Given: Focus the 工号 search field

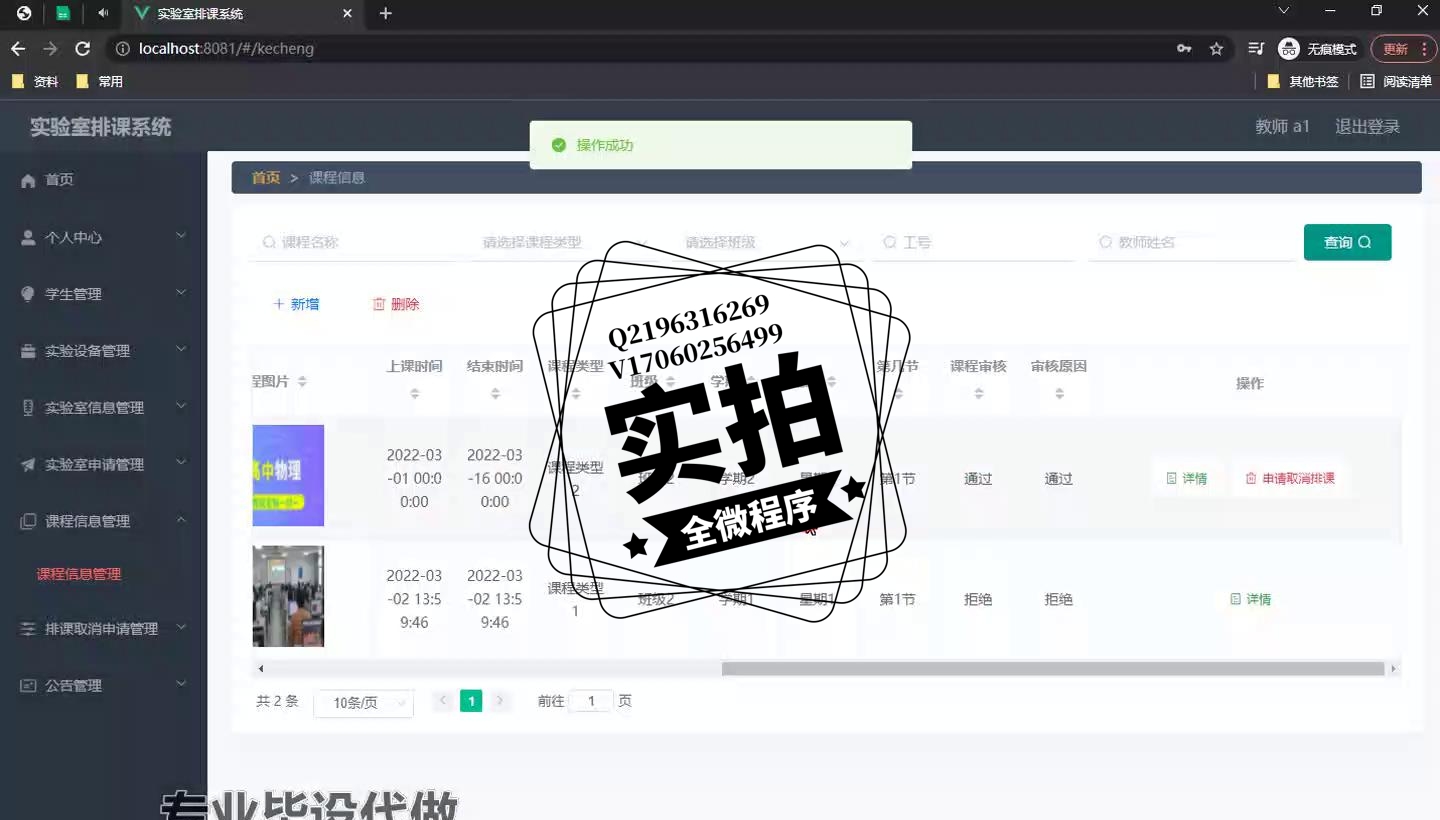Looking at the screenshot, I should [x=973, y=242].
